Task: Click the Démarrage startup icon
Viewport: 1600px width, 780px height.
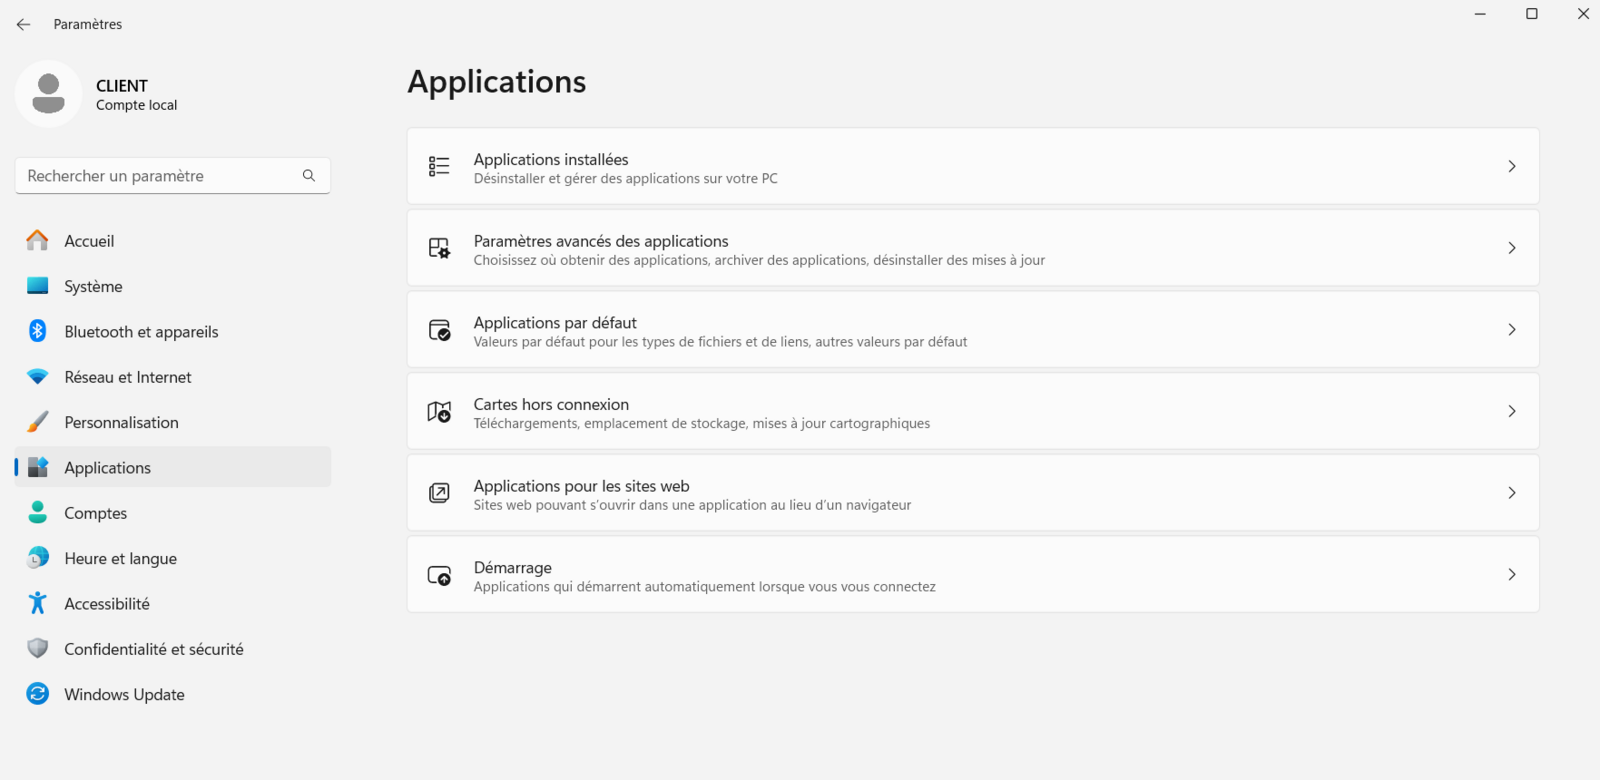Action: pos(439,575)
